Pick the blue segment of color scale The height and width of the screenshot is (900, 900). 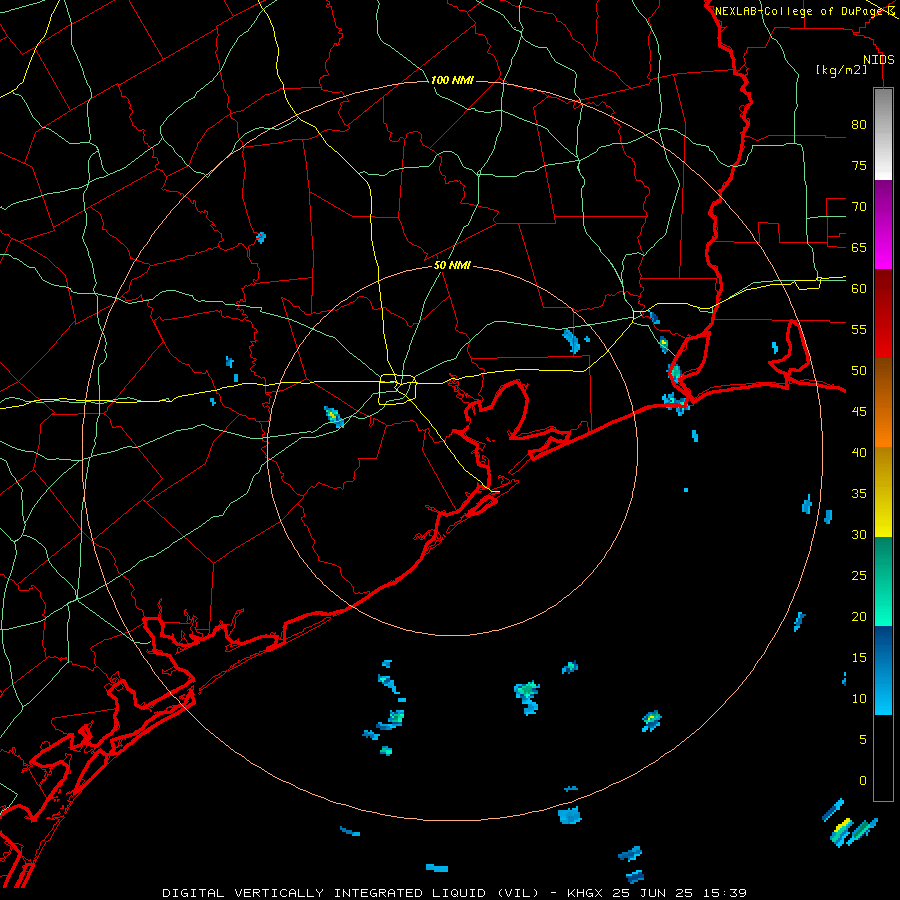[x=883, y=670]
